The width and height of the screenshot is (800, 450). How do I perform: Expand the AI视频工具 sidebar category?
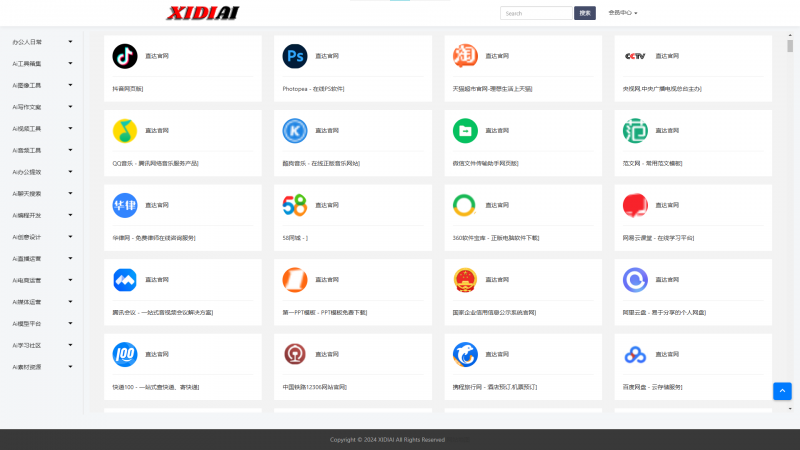coord(42,129)
